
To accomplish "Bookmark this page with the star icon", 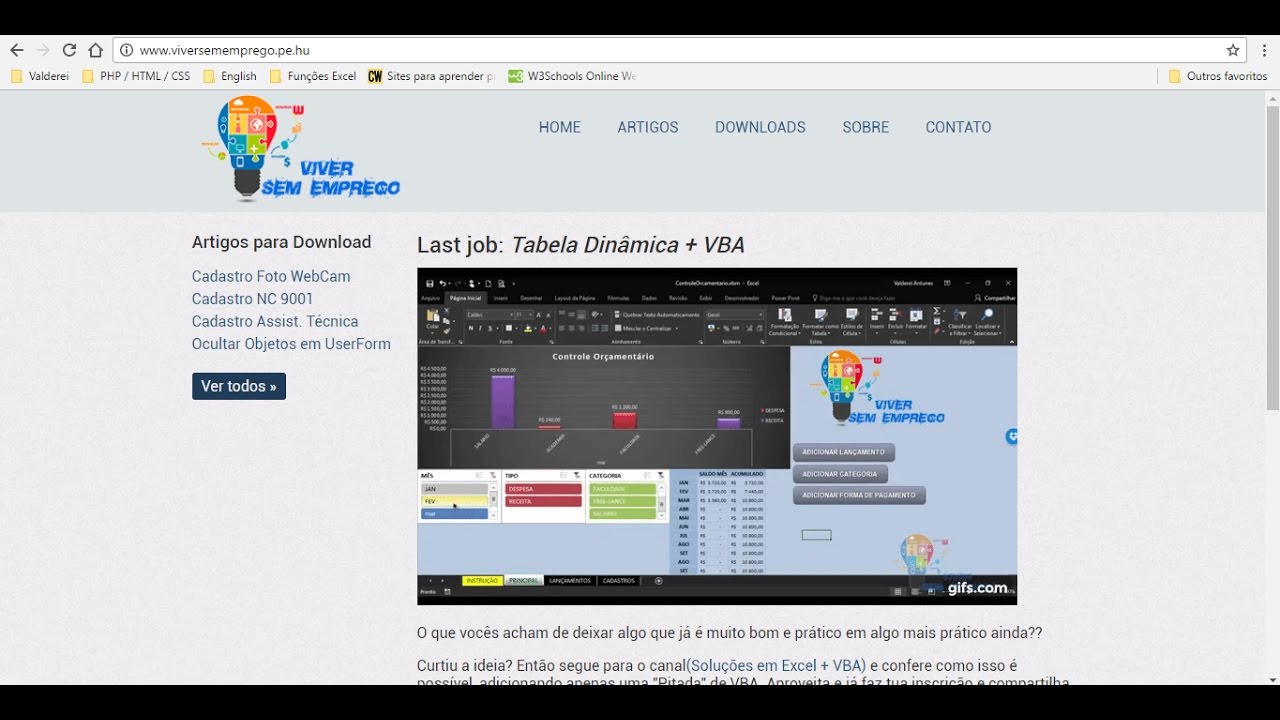I will pos(1233,50).
